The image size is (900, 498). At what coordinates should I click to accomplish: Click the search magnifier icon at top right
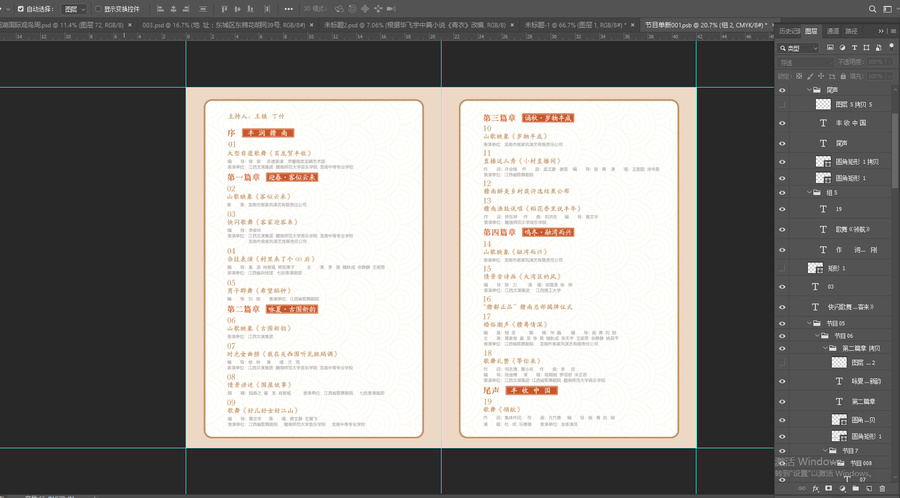pyautogui.click(x=872, y=9)
